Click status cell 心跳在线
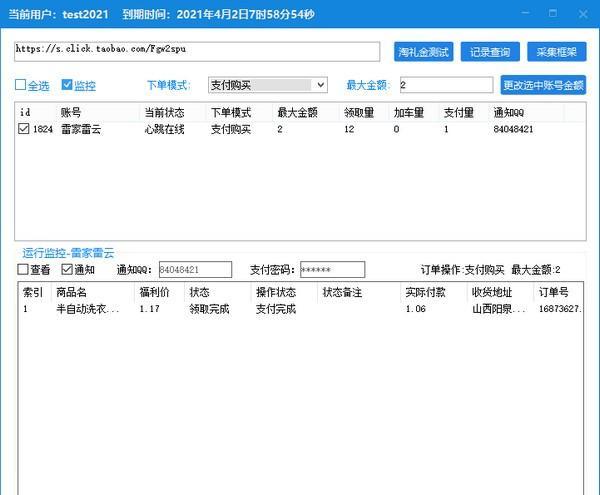 pos(164,129)
